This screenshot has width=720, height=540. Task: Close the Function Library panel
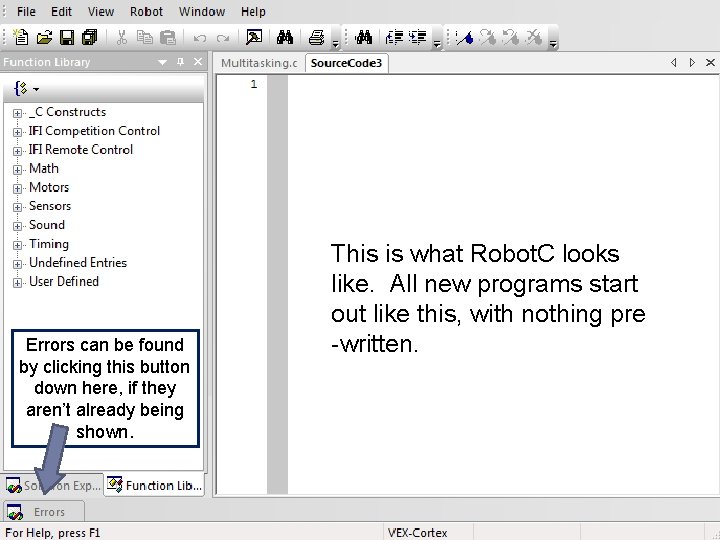coord(198,62)
